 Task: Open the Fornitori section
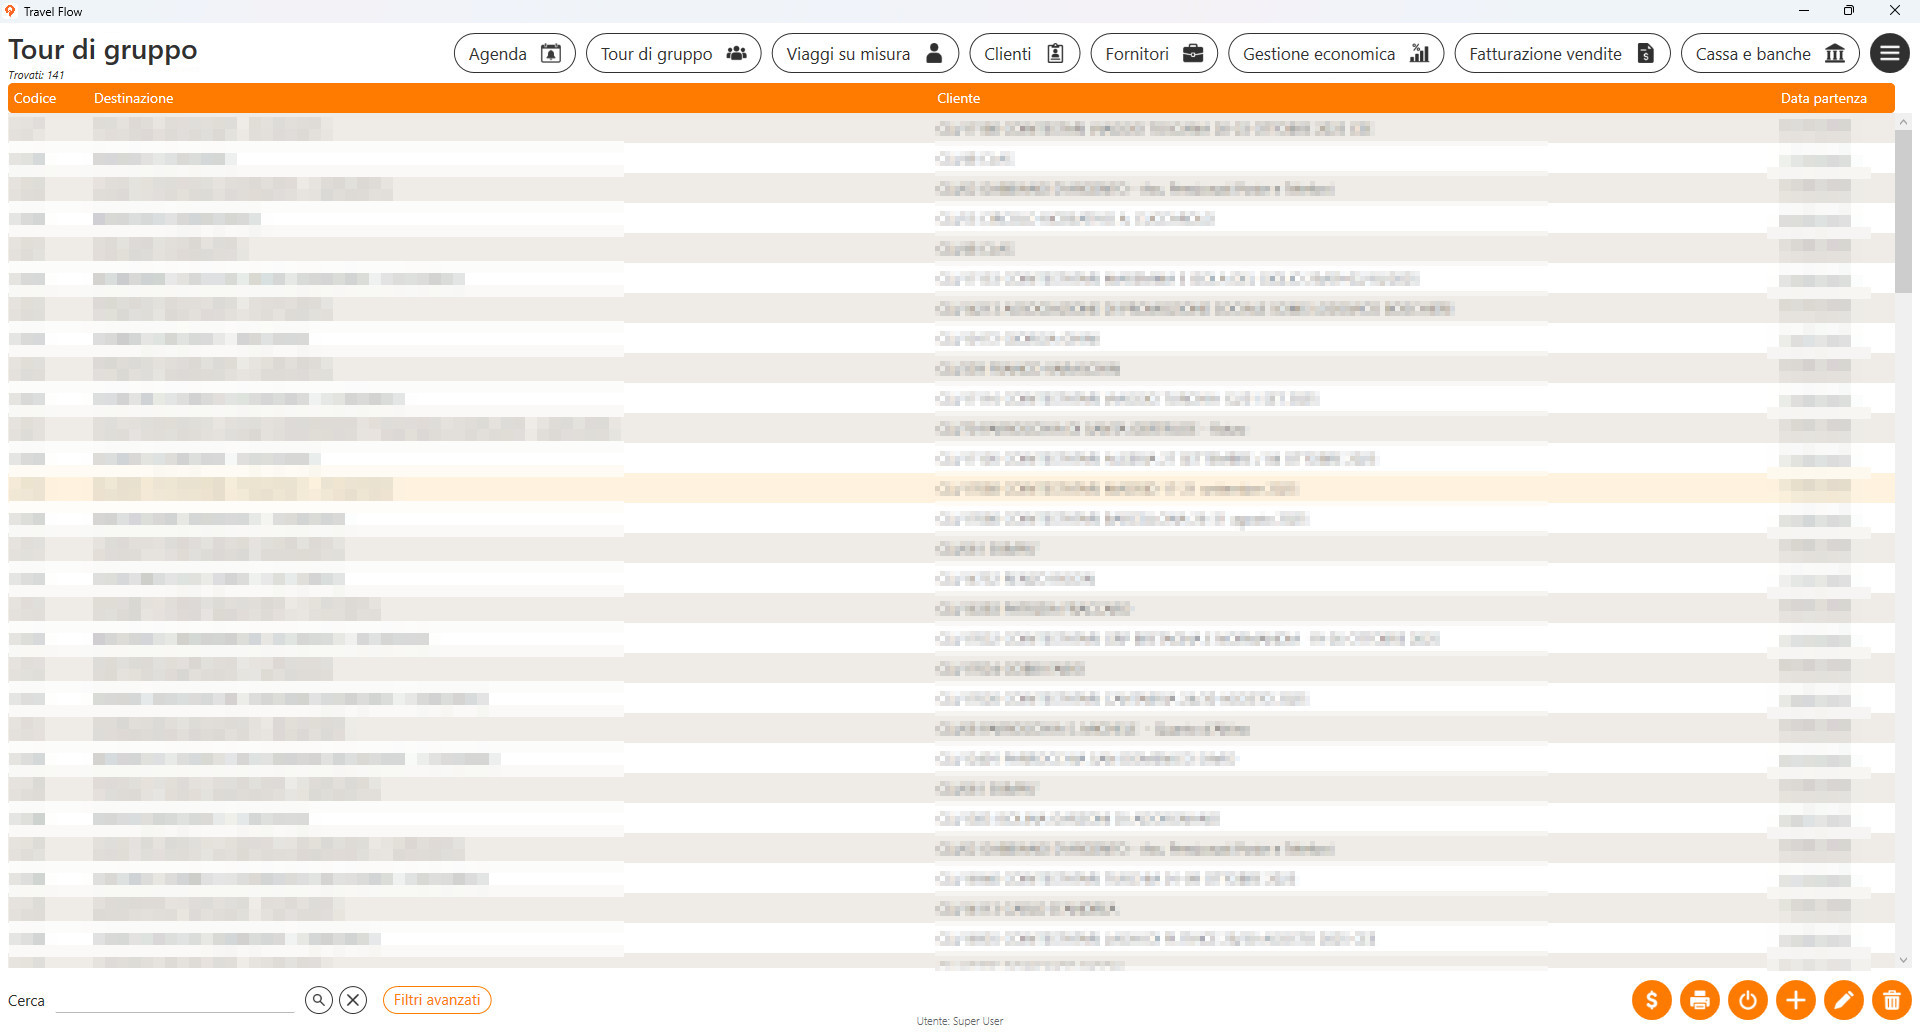[x=1153, y=53]
